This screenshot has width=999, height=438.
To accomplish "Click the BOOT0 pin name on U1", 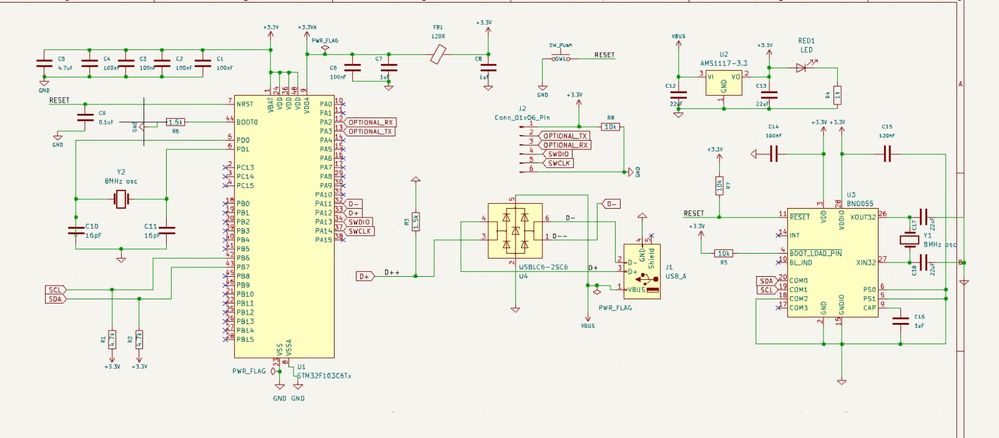I will tap(247, 121).
